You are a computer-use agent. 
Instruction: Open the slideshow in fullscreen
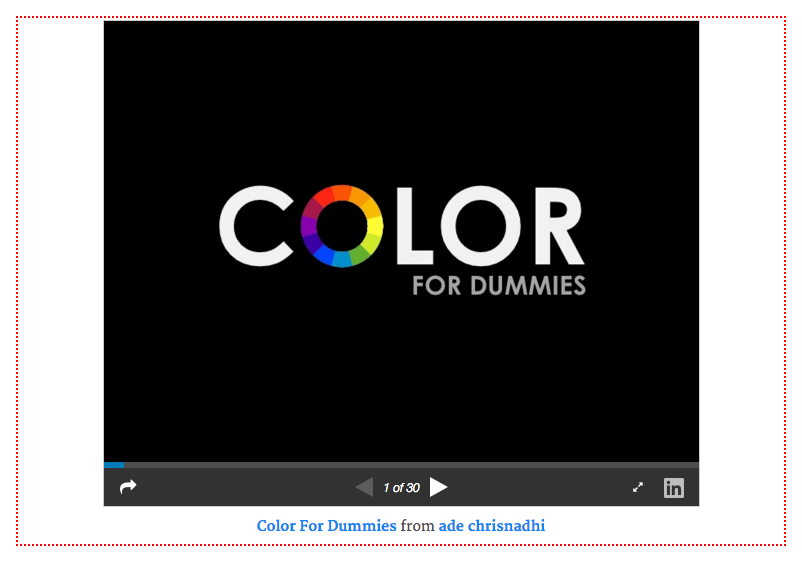click(638, 487)
